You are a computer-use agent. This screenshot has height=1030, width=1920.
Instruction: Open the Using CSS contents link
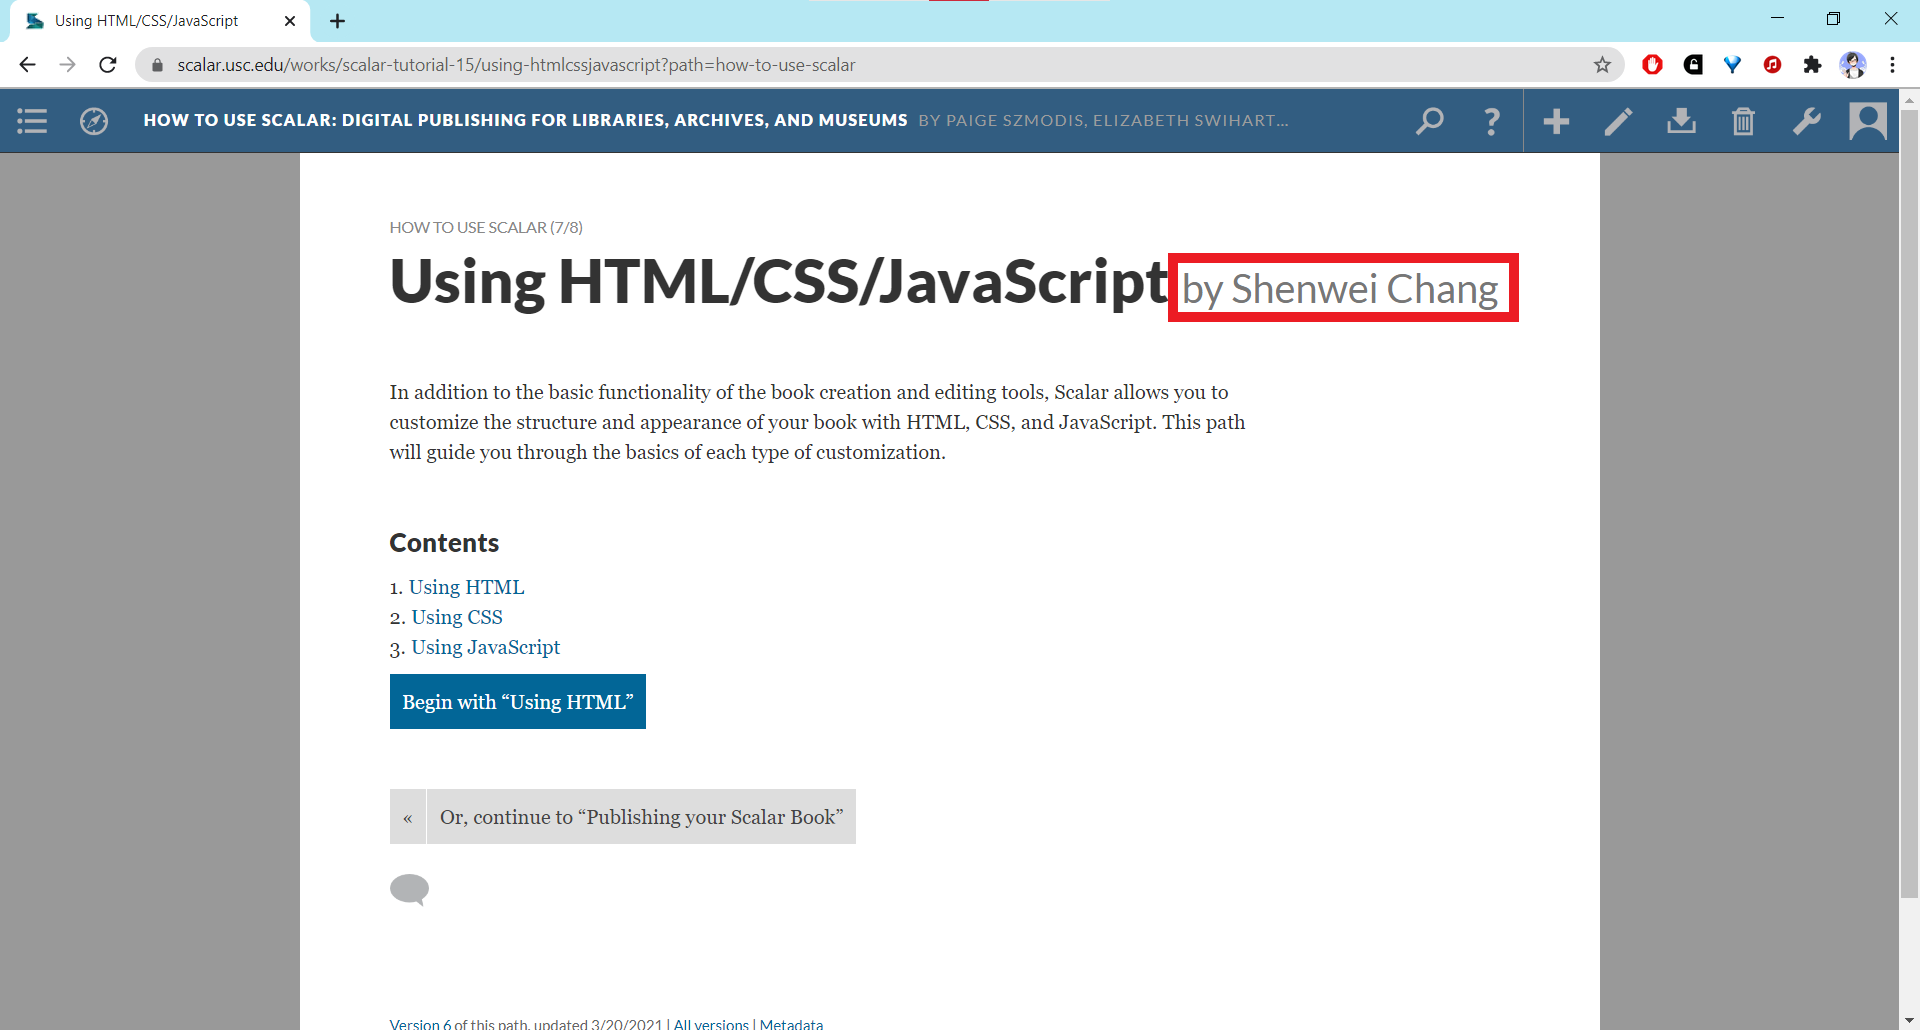pos(457,617)
